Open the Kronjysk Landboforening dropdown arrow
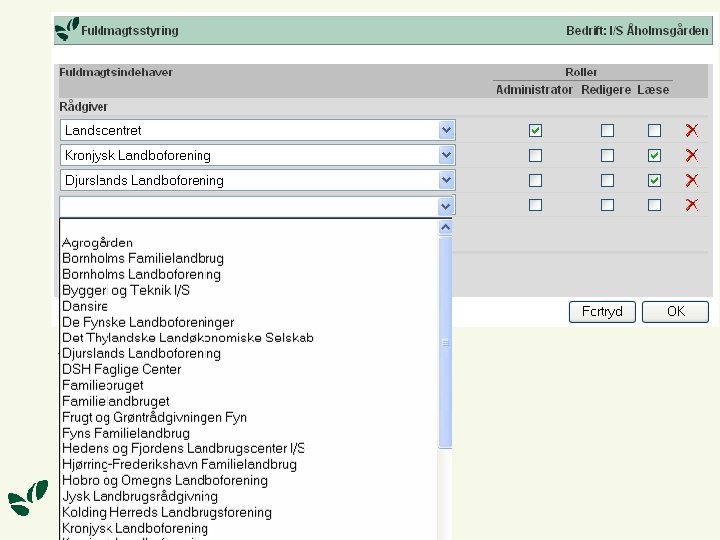 (446, 155)
